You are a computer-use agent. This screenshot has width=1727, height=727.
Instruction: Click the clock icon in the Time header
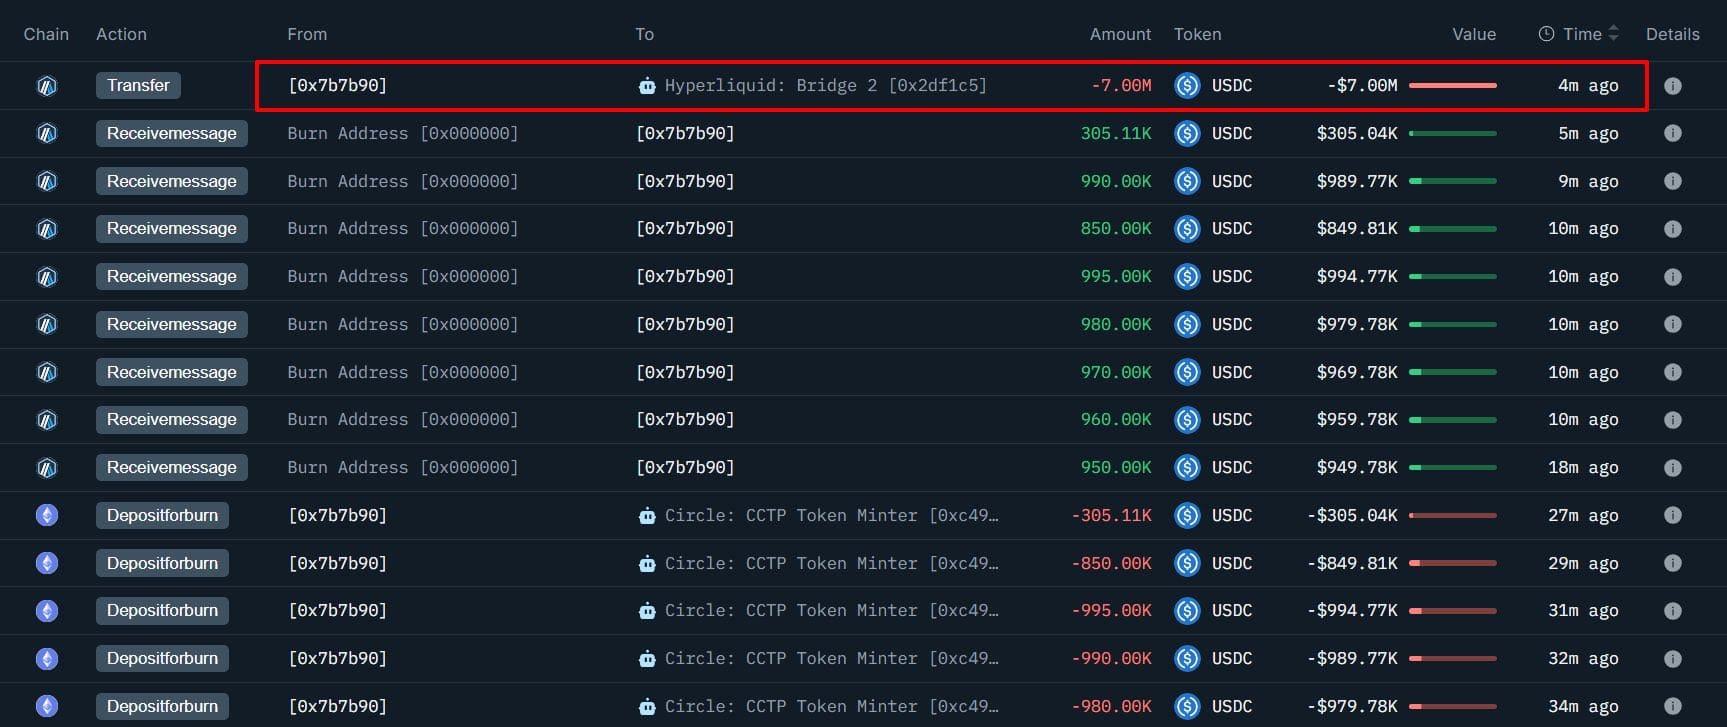pyautogui.click(x=1546, y=34)
